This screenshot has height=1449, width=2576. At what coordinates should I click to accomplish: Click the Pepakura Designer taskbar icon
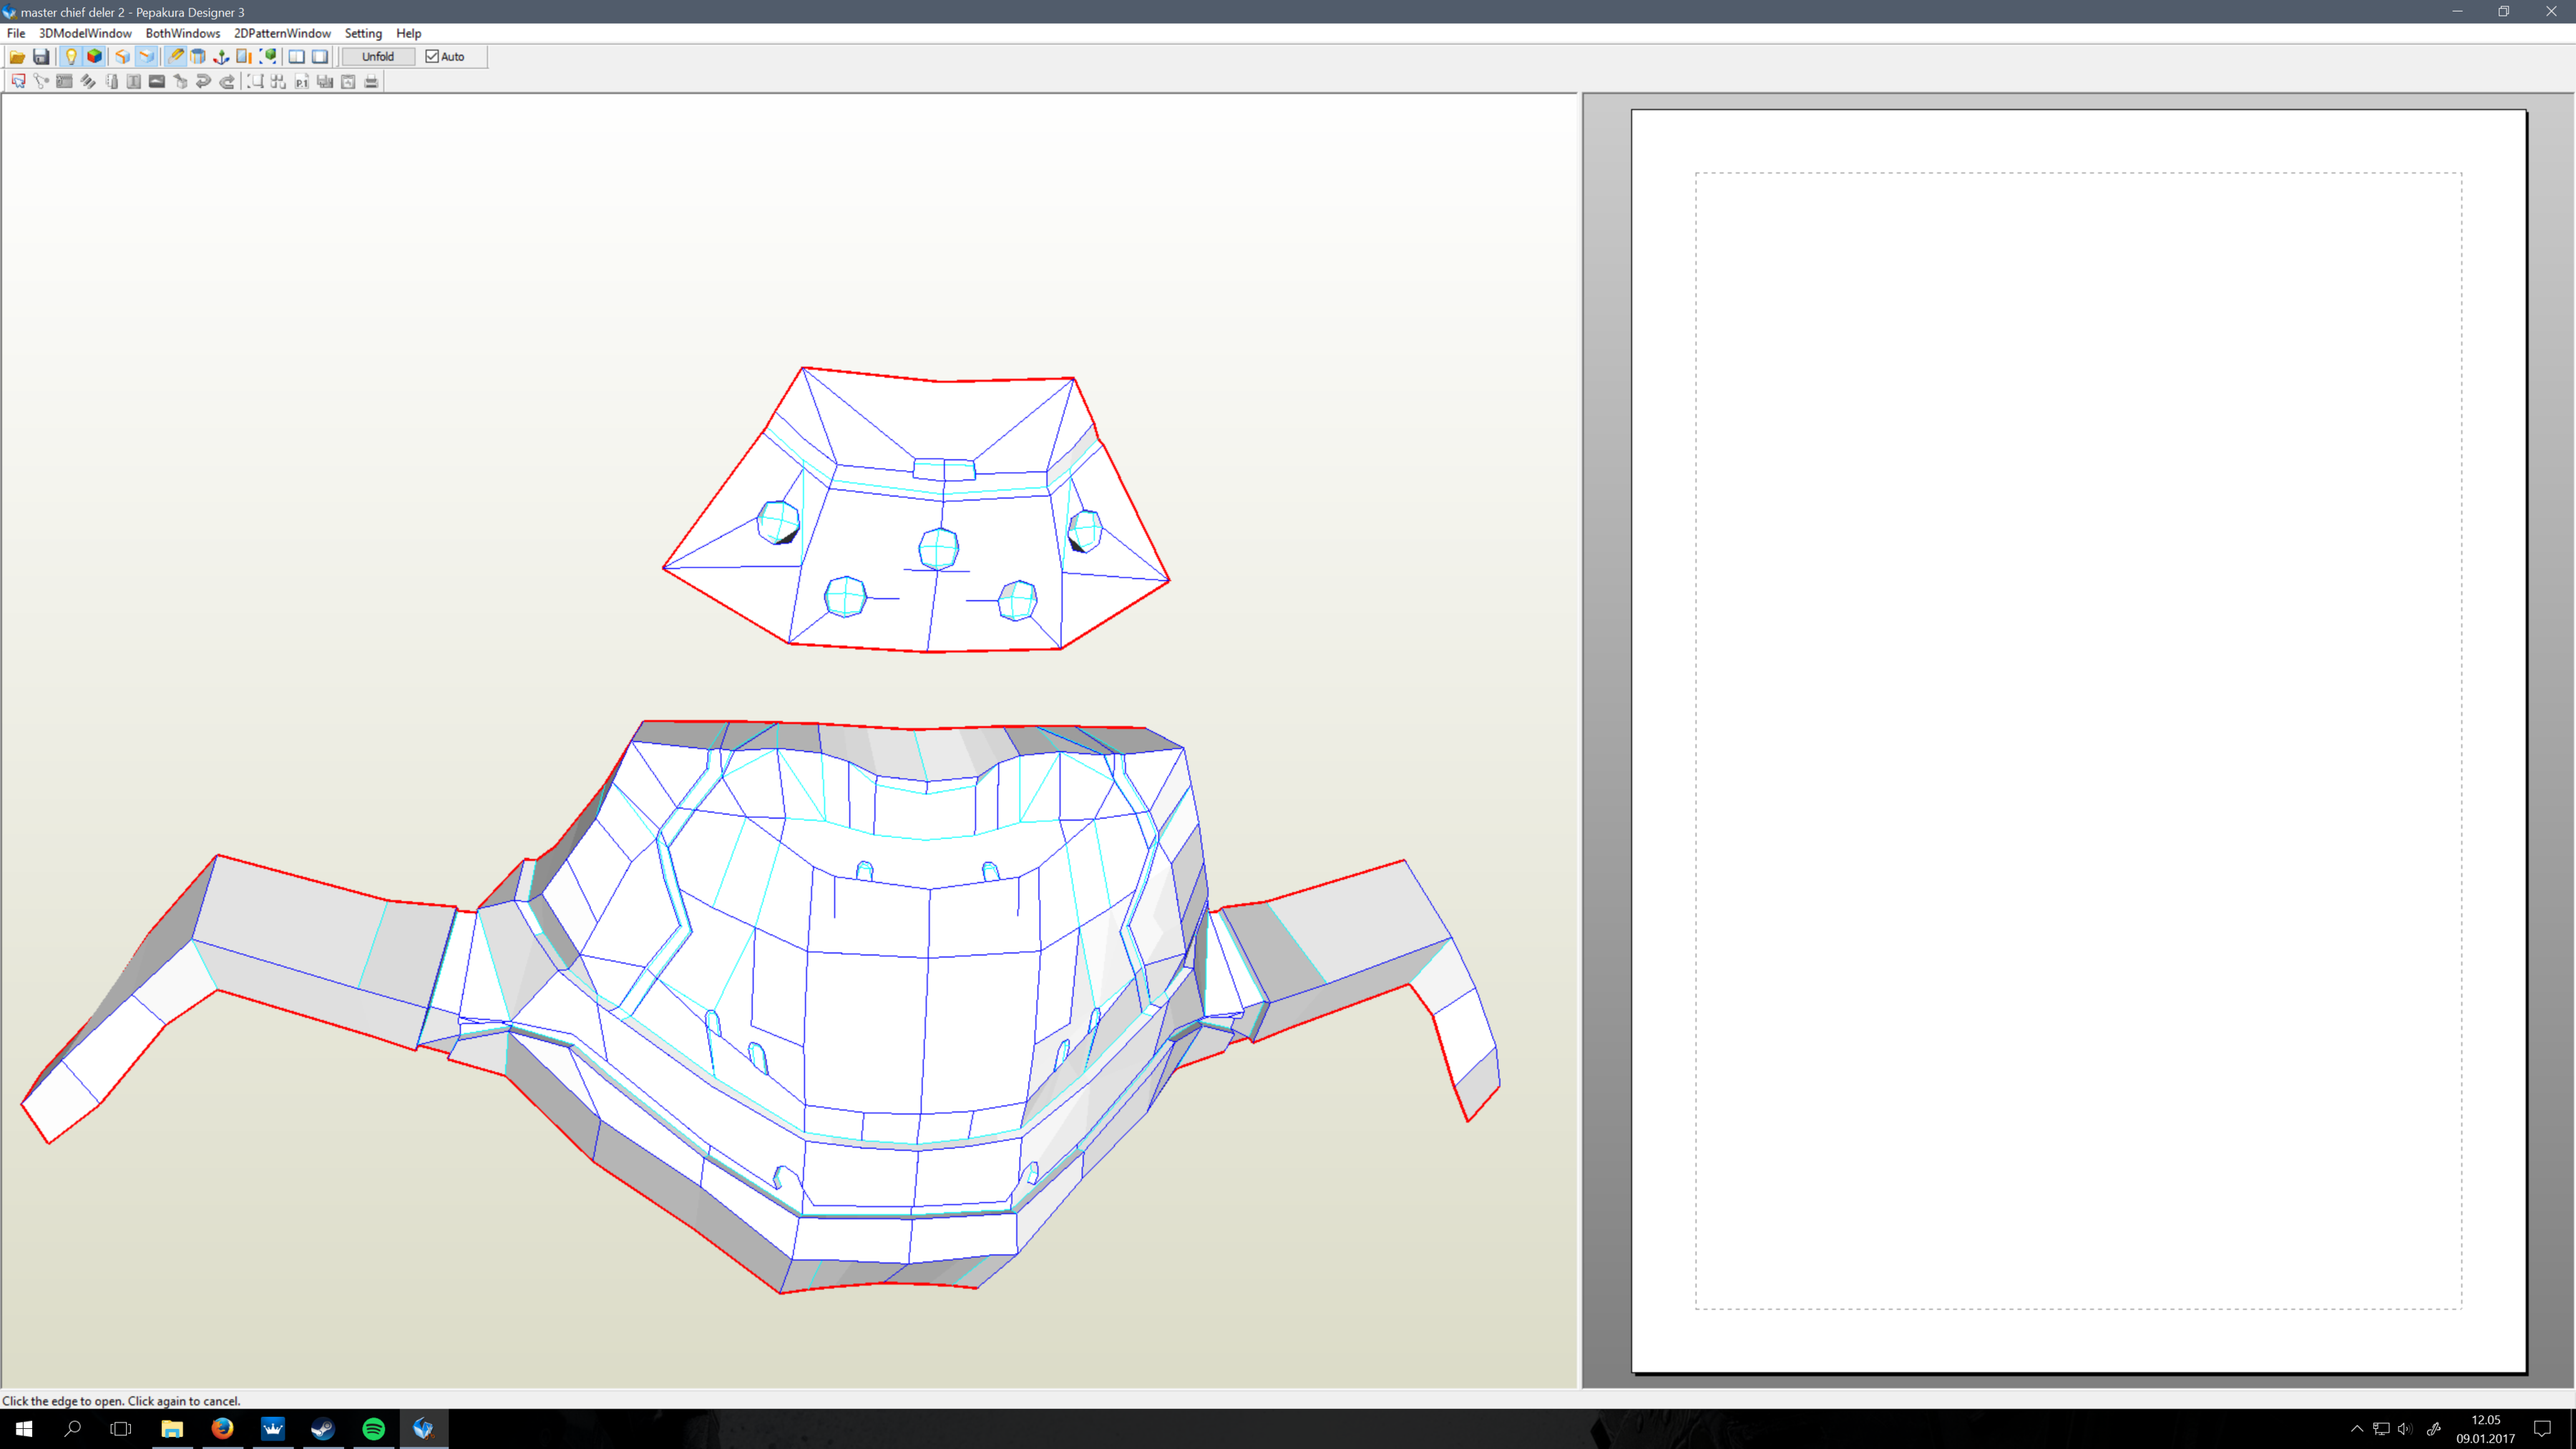coord(424,1428)
